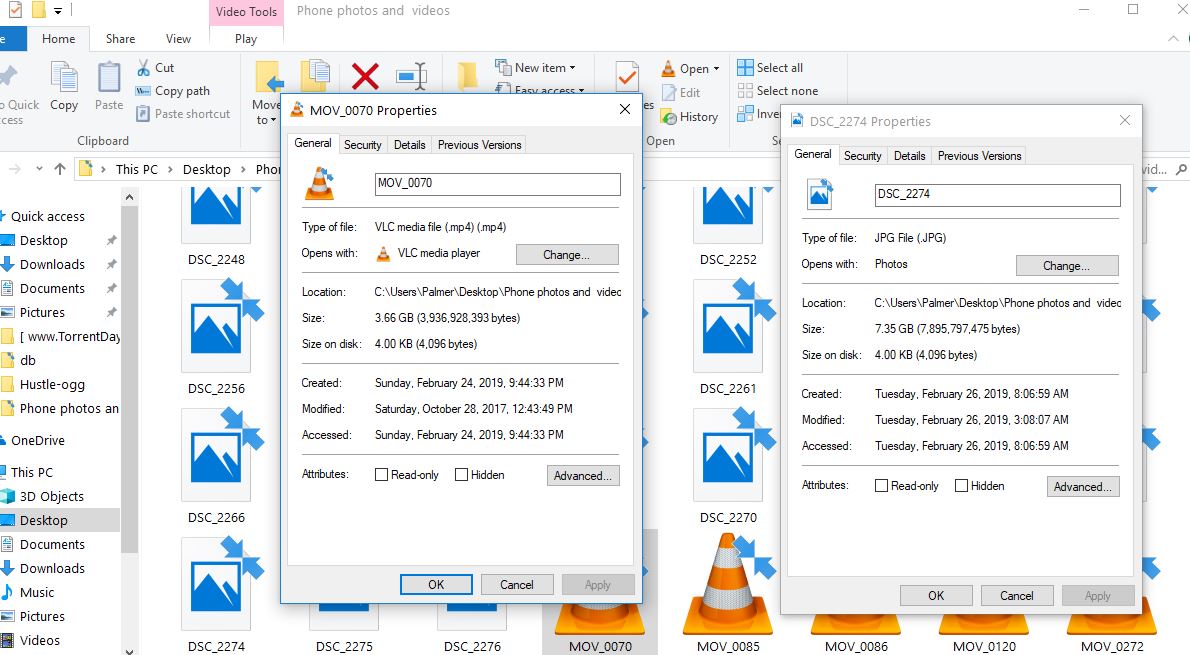This screenshot has height=655, width=1190.
Task: Click Change button in MOV_0070 Properties
Action: click(x=567, y=255)
